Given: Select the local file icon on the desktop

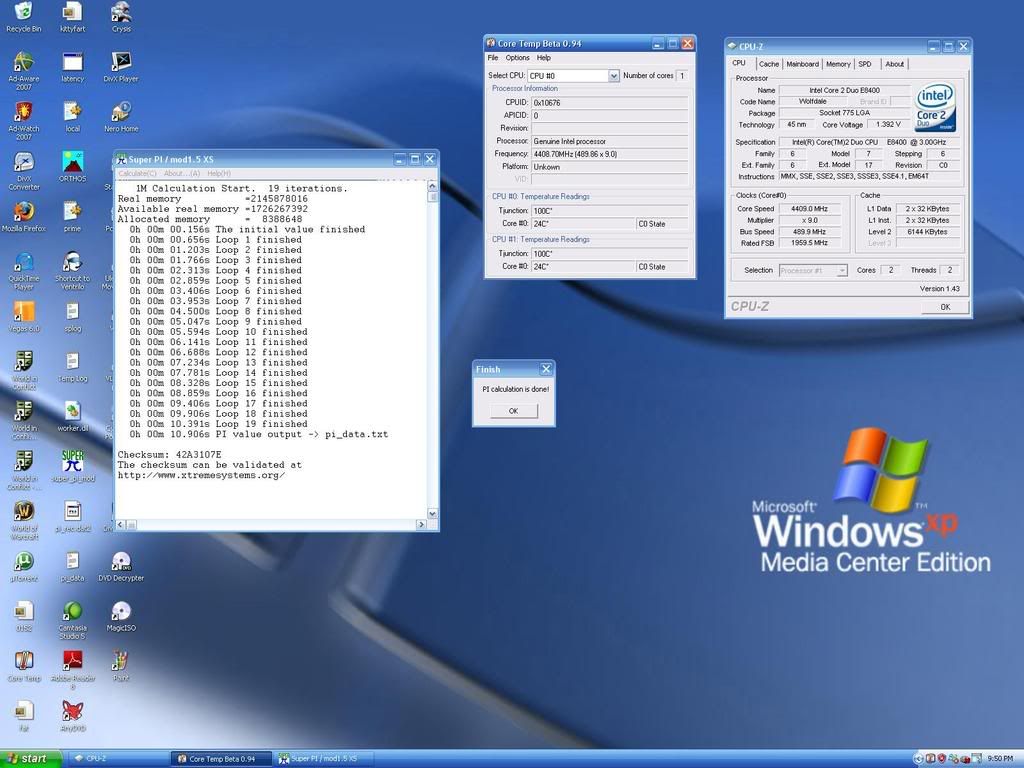Looking at the screenshot, I should click(72, 117).
